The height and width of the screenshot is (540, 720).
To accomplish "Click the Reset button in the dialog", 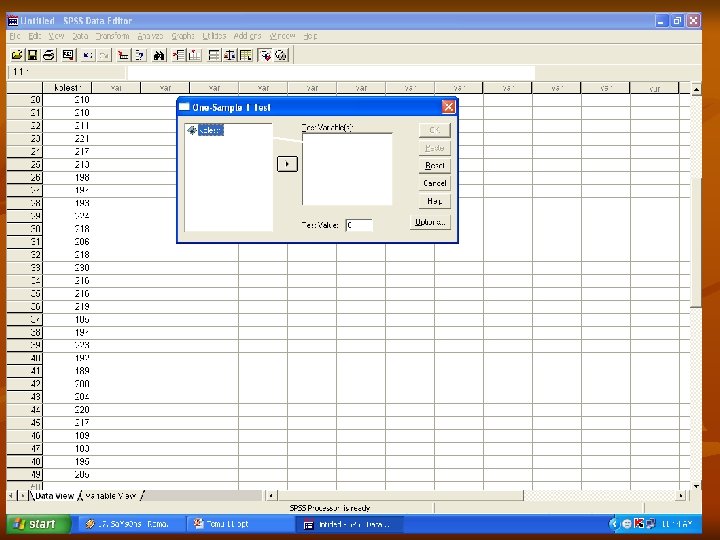I will (434, 165).
